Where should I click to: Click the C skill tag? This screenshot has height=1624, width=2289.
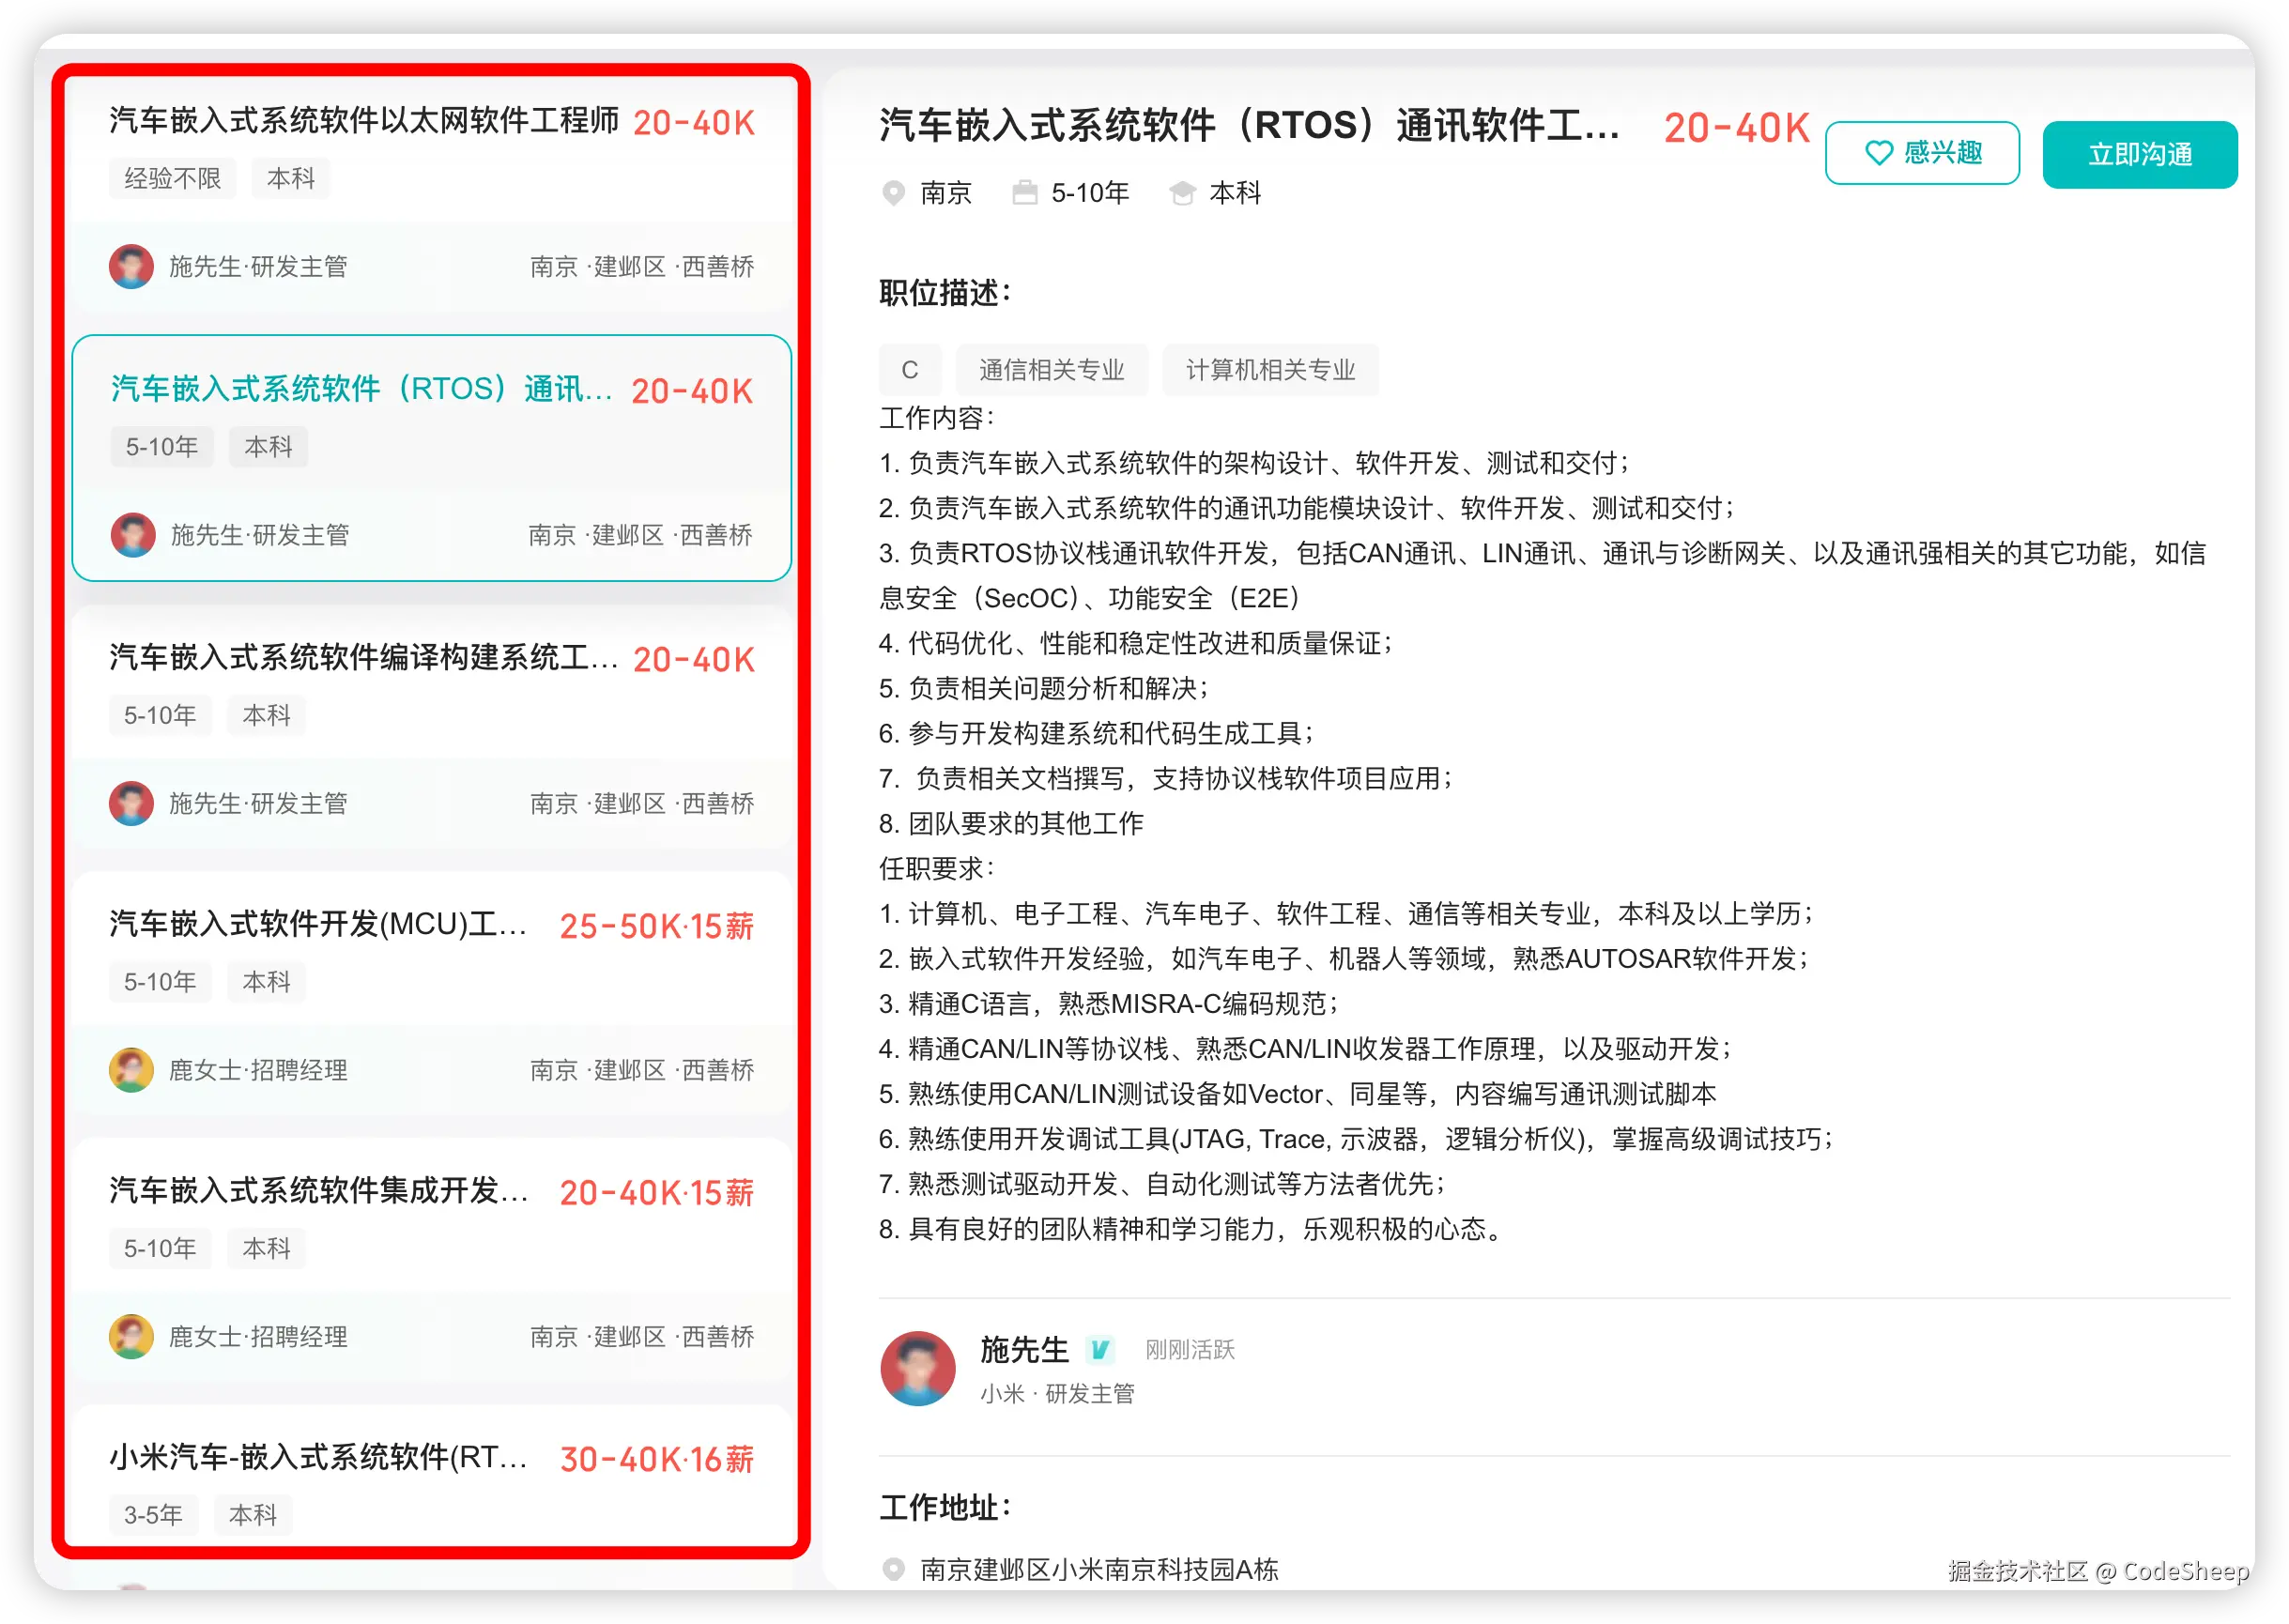click(x=909, y=370)
